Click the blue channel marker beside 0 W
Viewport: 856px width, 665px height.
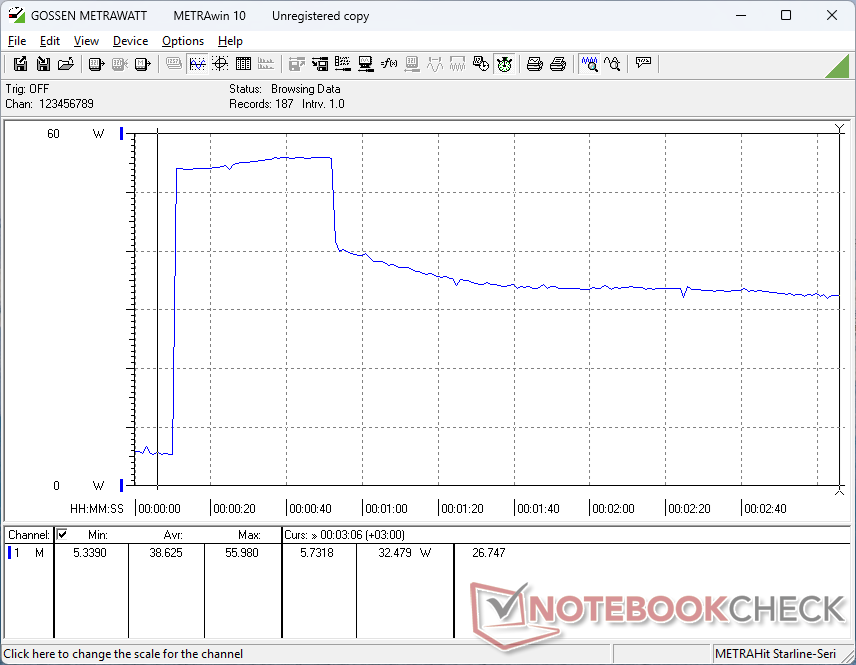[x=122, y=485]
